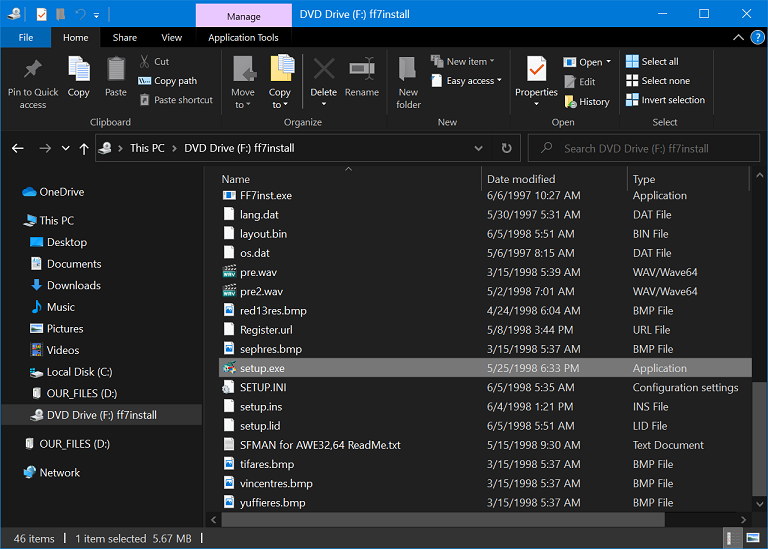This screenshot has width=768, height=549.
Task: Switch to the Share tab
Action: coord(124,38)
